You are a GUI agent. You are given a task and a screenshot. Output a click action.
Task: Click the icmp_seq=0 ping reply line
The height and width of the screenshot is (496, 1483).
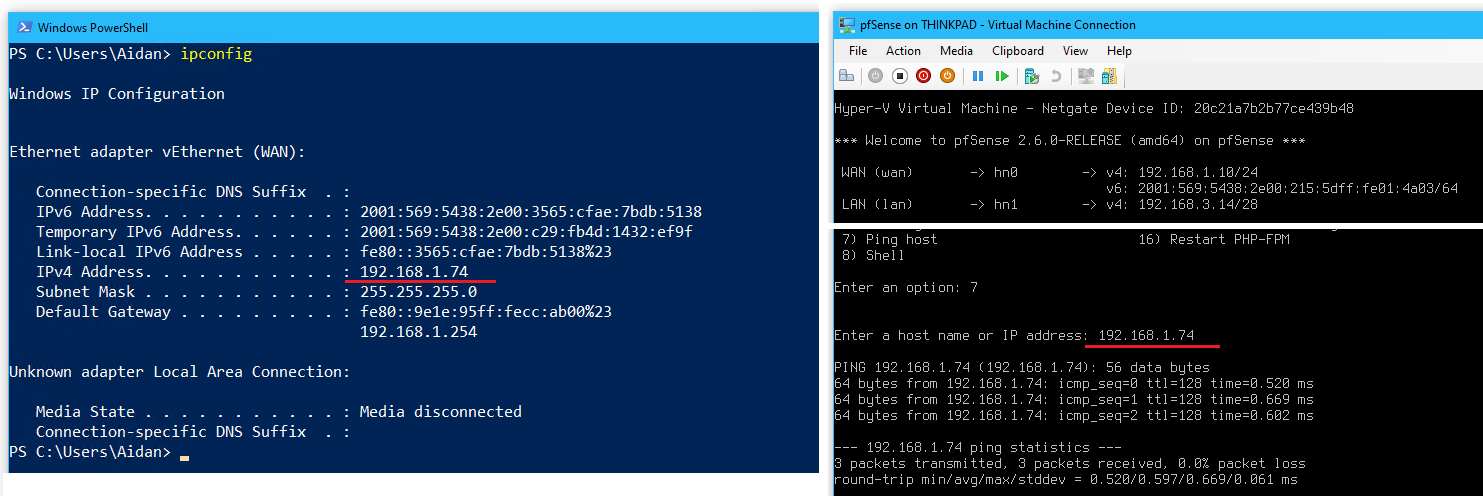point(1074,383)
